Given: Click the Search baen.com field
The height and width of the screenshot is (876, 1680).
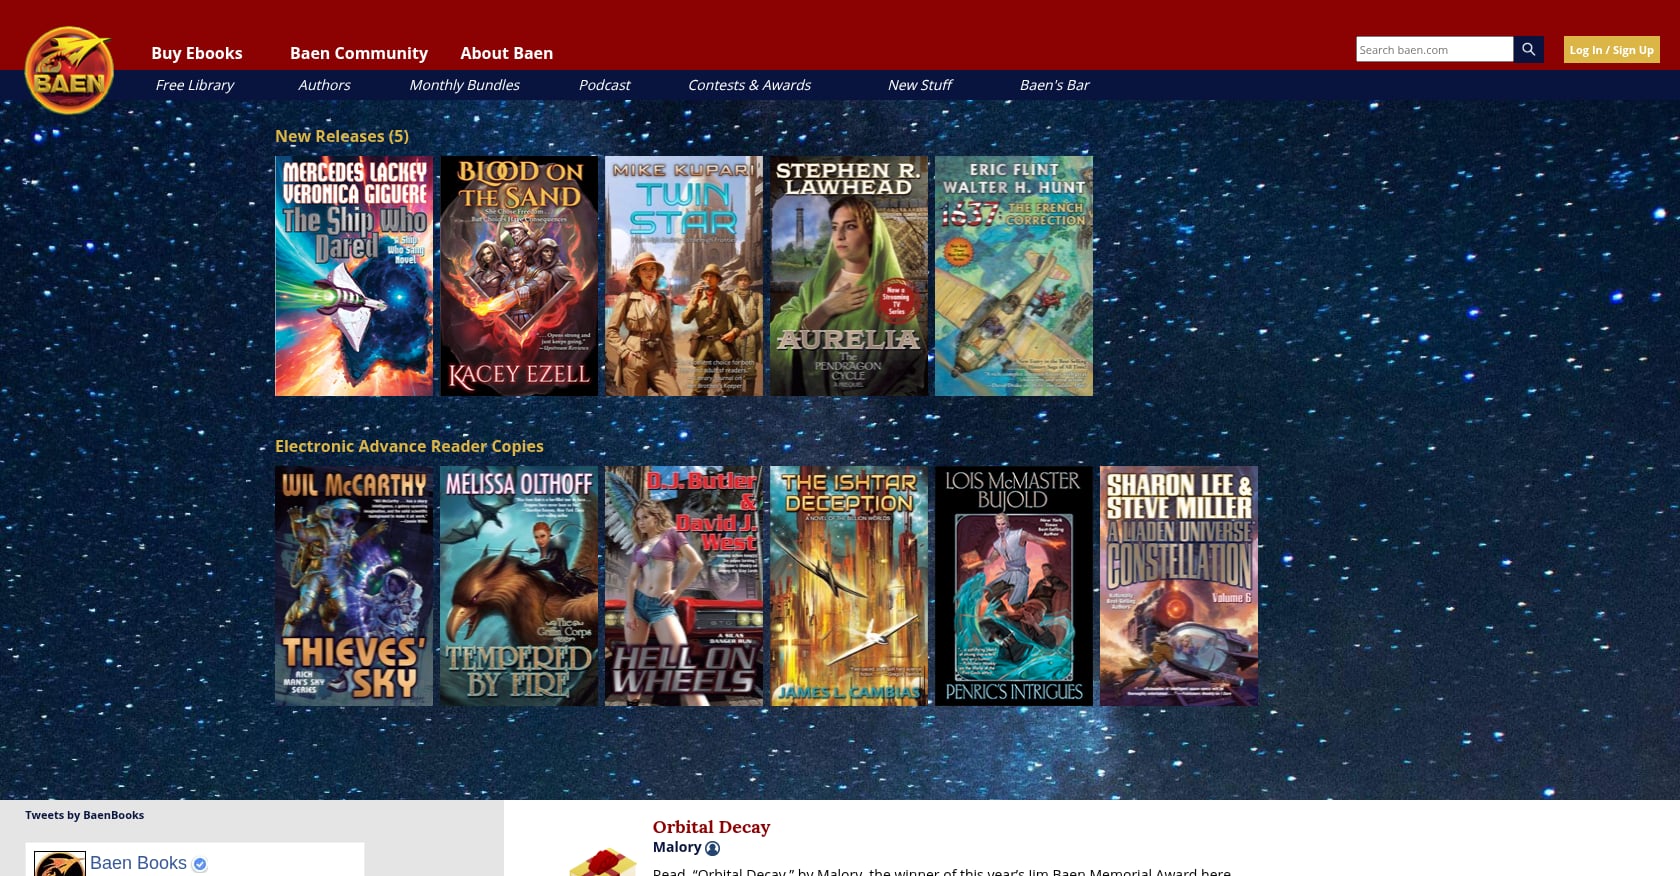Looking at the screenshot, I should click(x=1434, y=49).
